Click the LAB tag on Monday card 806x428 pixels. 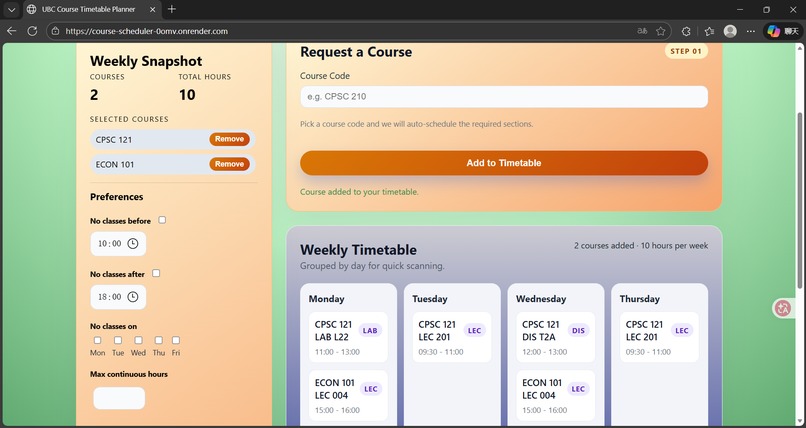[x=370, y=330]
